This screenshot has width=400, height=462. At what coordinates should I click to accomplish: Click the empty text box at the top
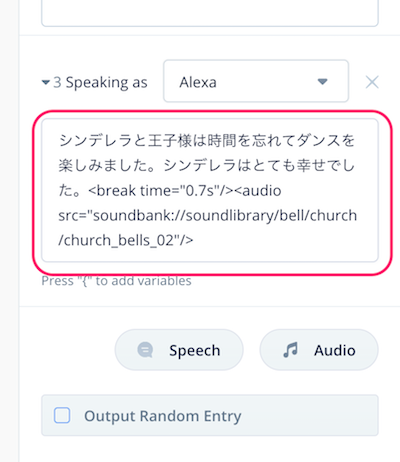click(210, 13)
